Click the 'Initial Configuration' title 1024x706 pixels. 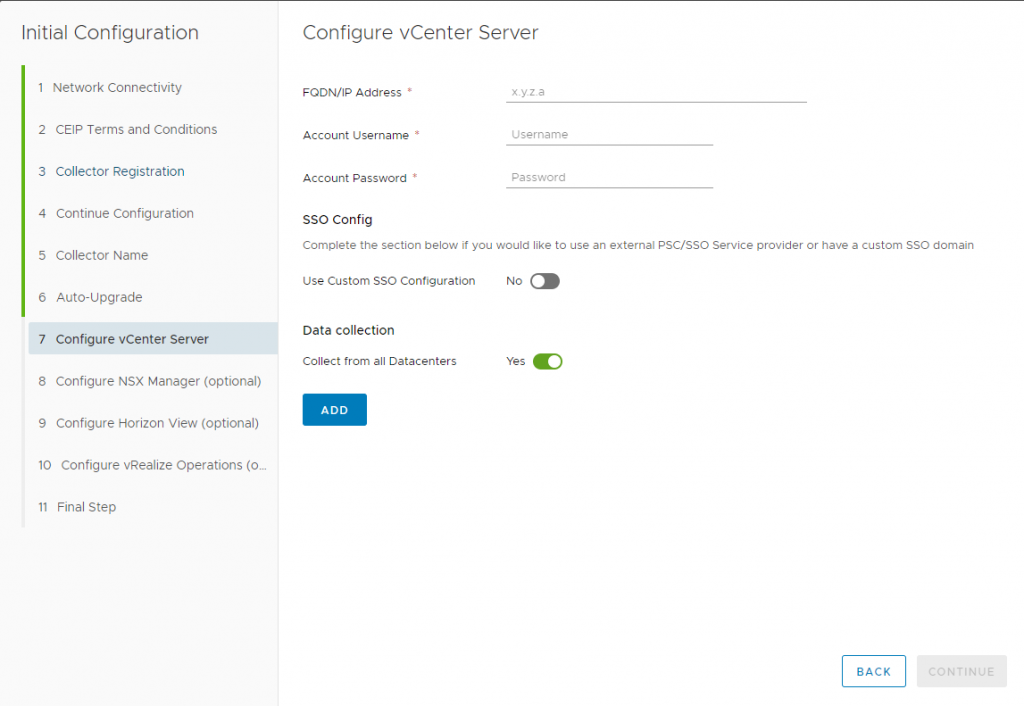[x=110, y=33]
